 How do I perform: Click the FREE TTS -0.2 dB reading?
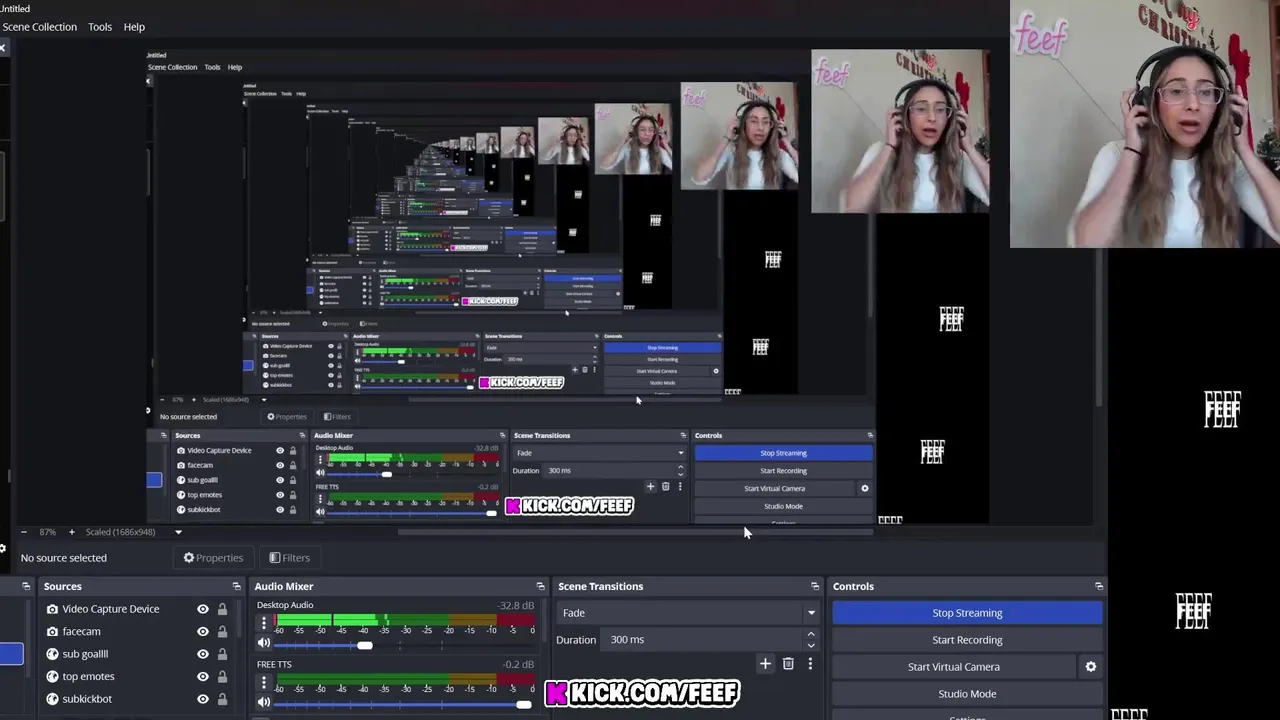(518, 664)
